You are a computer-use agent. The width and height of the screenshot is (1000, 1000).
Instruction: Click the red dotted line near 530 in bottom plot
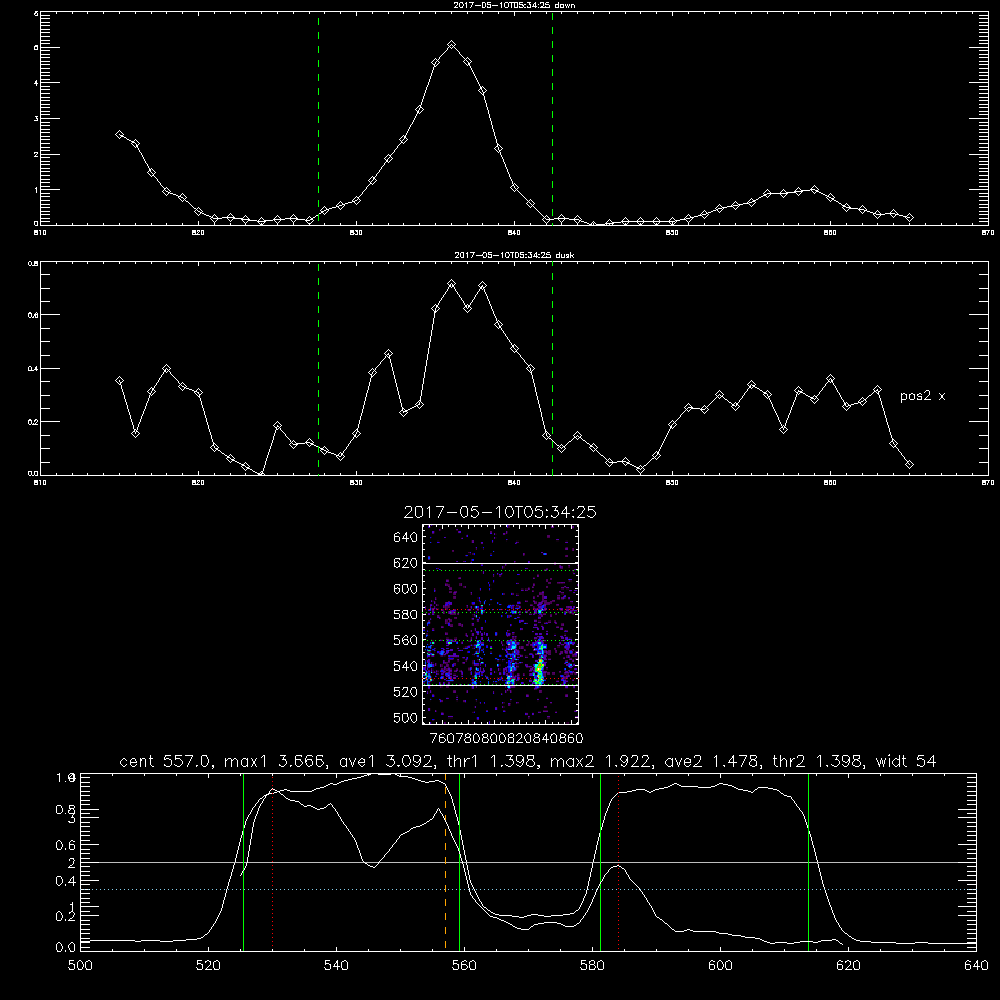[x=272, y=861]
